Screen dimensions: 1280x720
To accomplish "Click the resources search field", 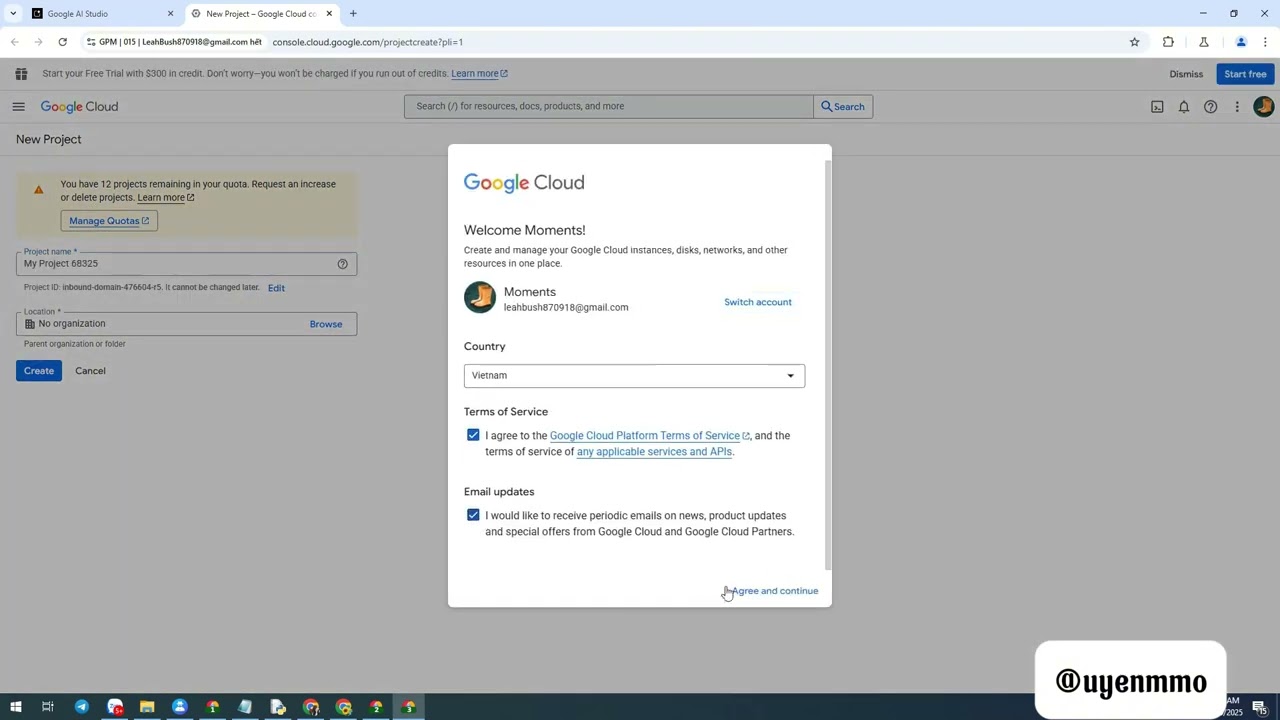I will pos(609,107).
